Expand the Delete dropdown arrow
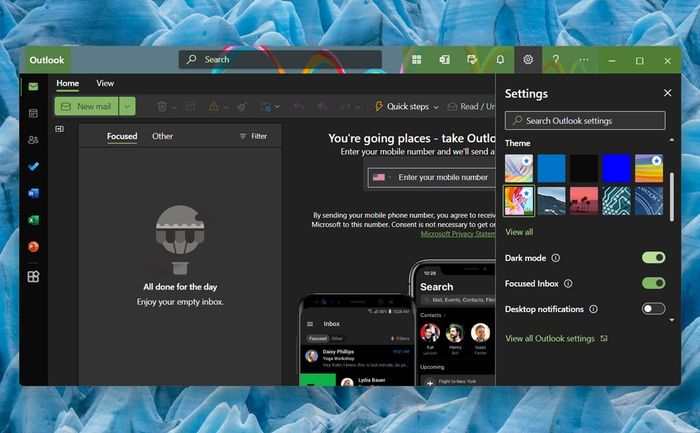Screen dimensions: 700x433 (174, 107)
